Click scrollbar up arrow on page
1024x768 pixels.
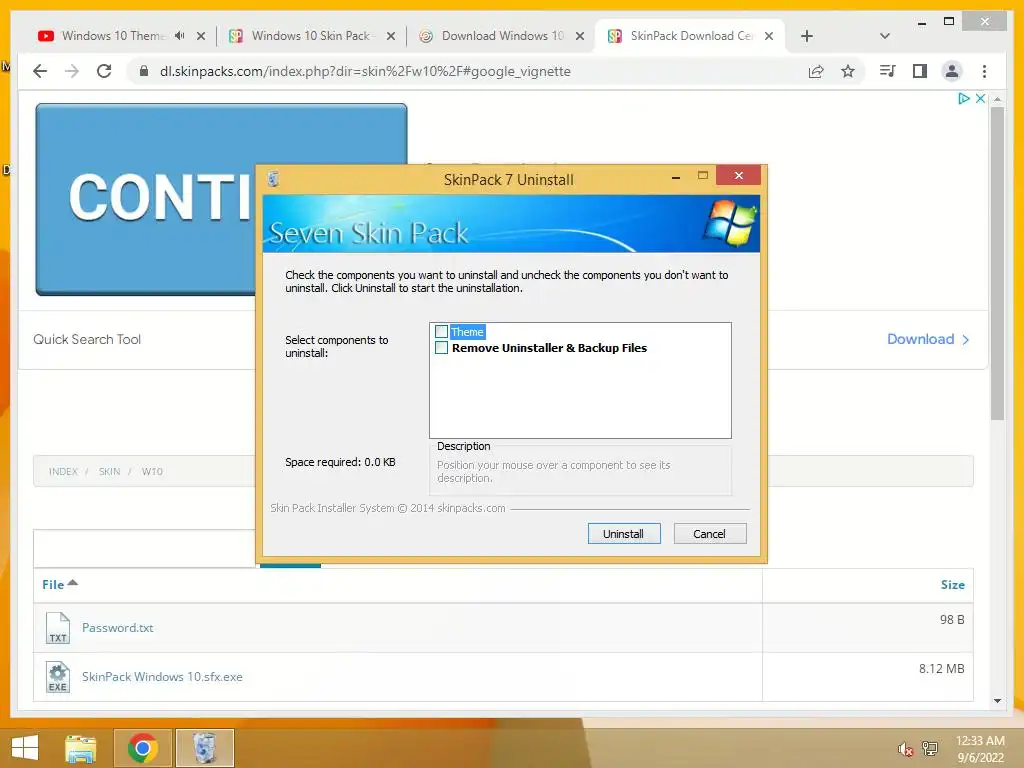(x=997, y=99)
